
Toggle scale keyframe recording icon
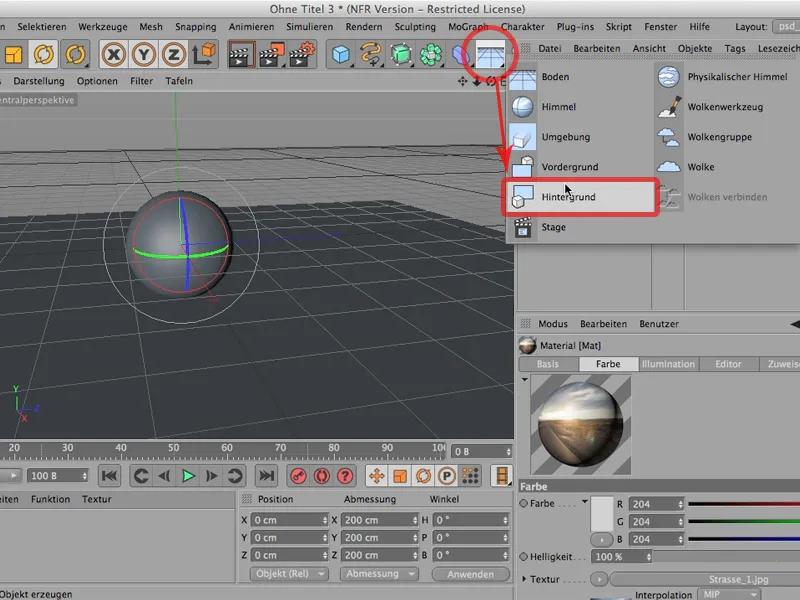400,476
